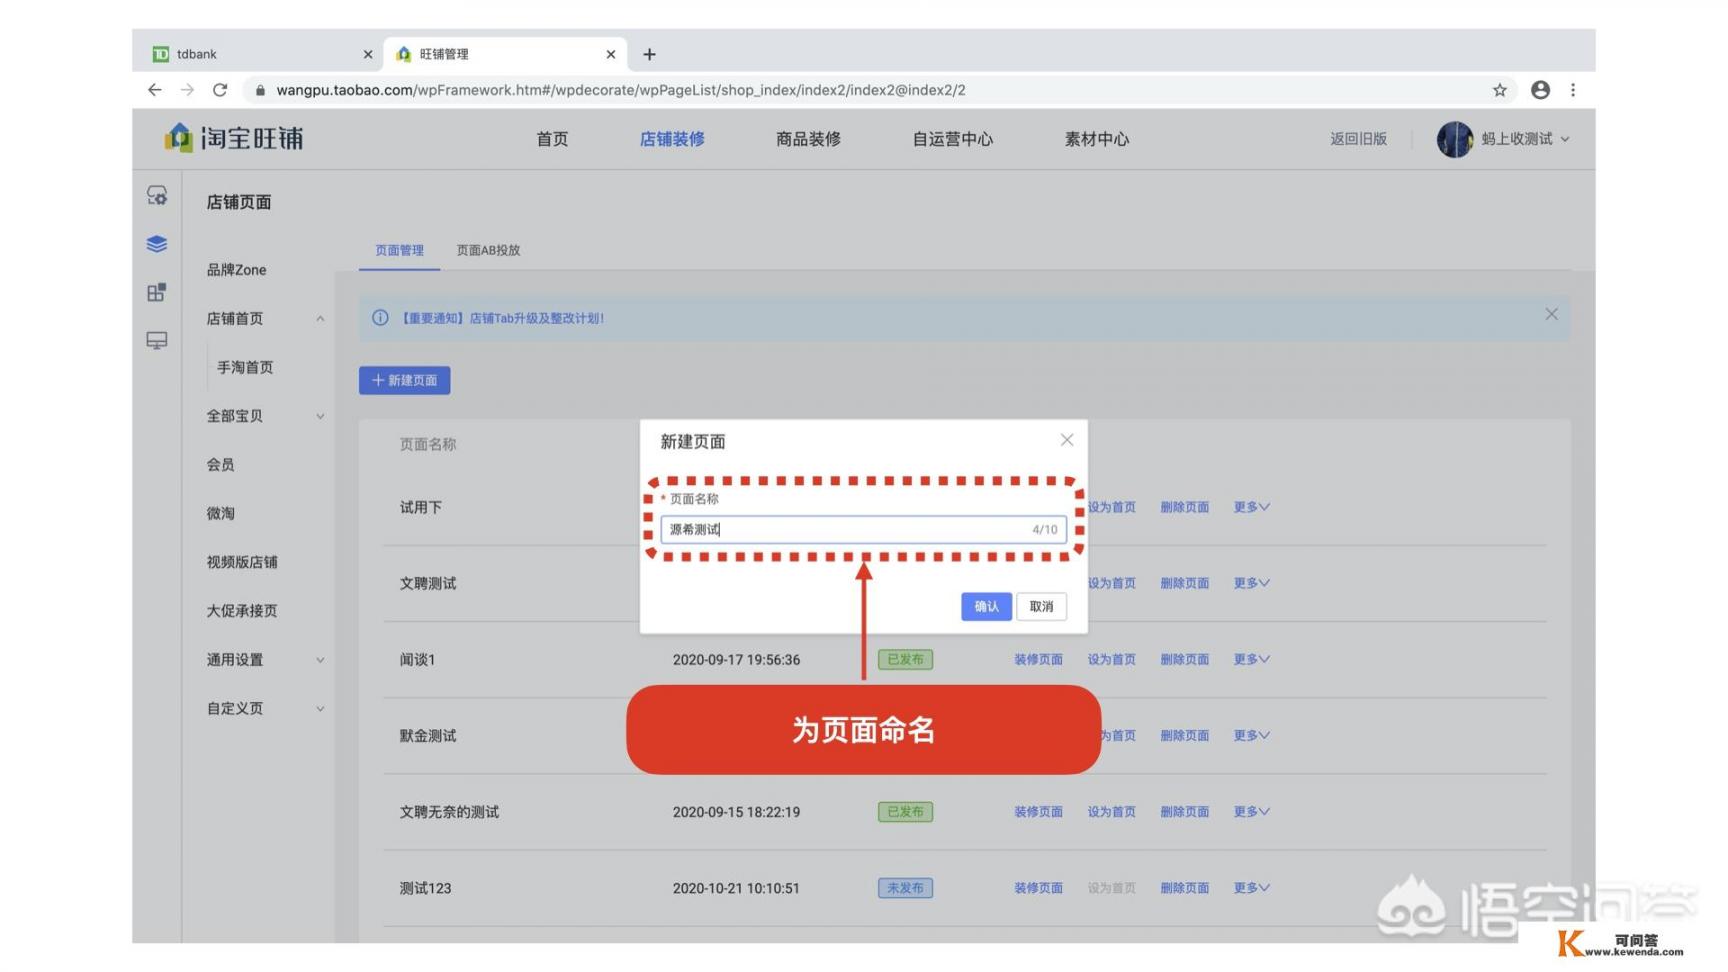Open the 首页 nav item
1728x972 pixels.
[552, 139]
